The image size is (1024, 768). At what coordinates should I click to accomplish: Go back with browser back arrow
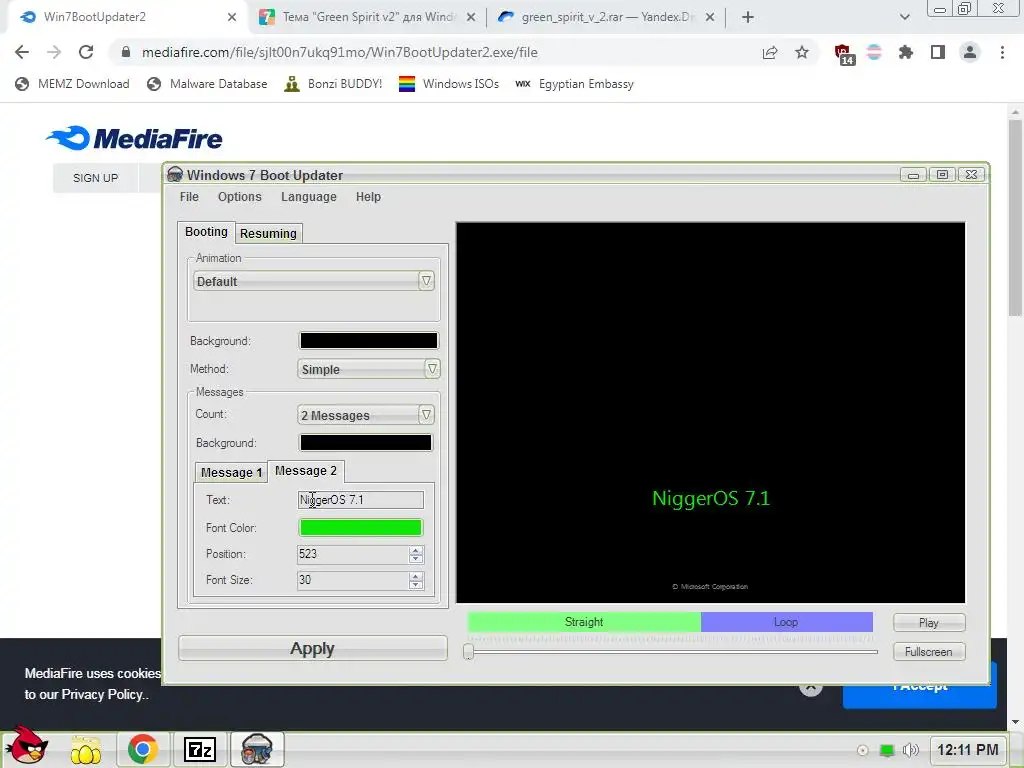(22, 52)
